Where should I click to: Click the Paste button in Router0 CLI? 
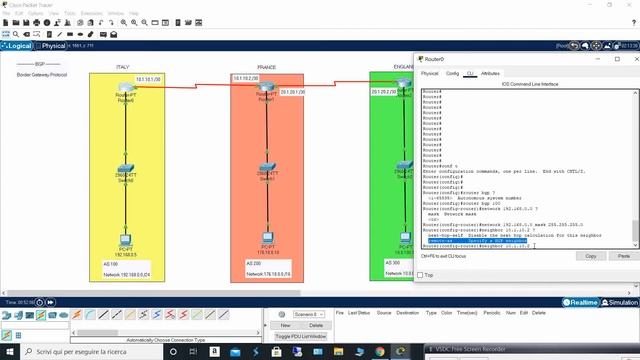point(624,256)
